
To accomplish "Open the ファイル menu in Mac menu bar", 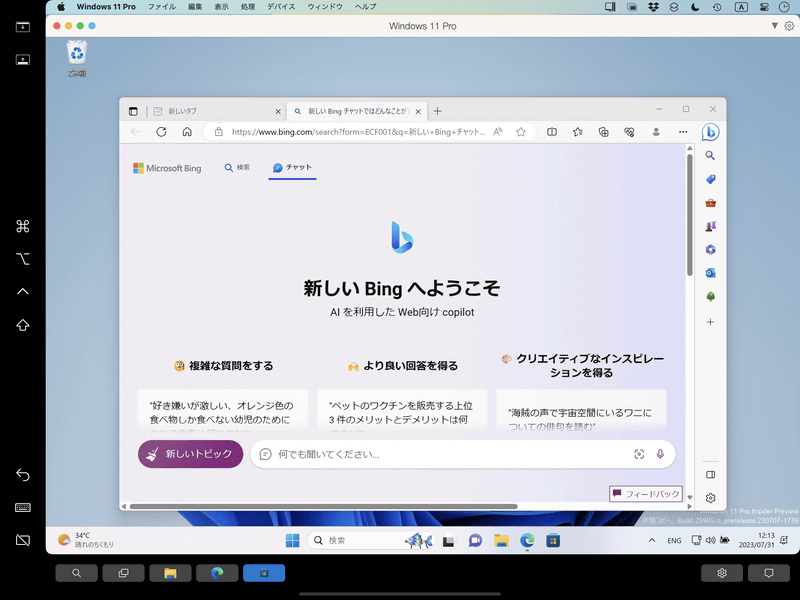I will coord(162,7).
